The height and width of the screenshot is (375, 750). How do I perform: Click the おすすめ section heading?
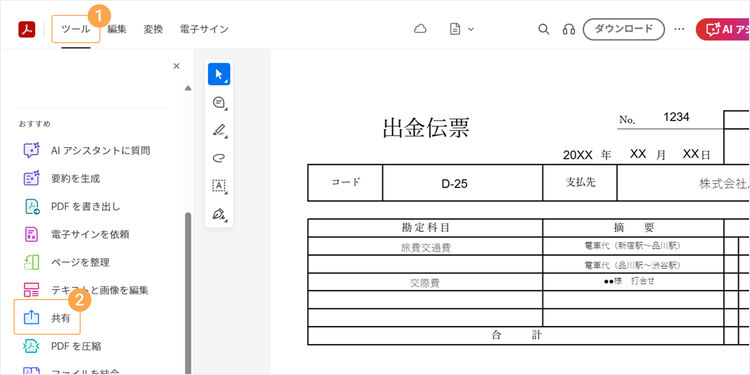35,124
